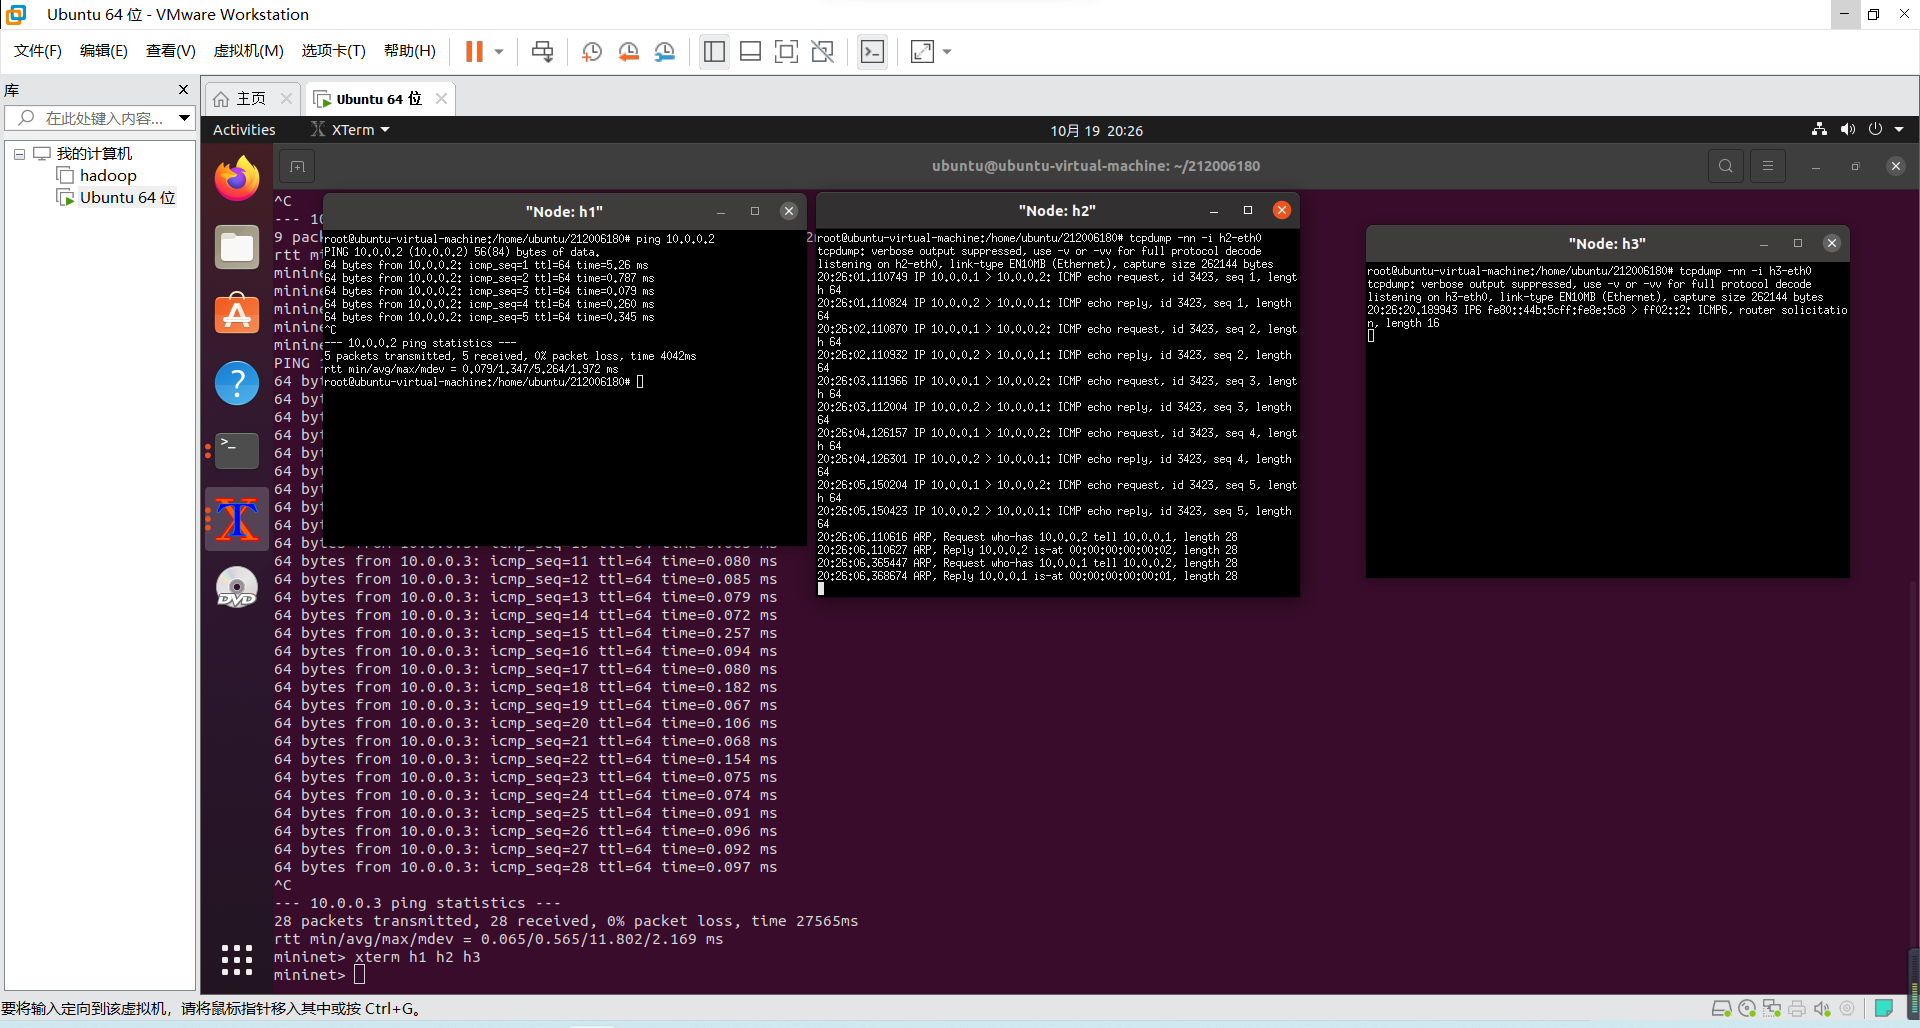Close the Node: h3 xterm window
The height and width of the screenshot is (1028, 1920).
pyautogui.click(x=1832, y=243)
